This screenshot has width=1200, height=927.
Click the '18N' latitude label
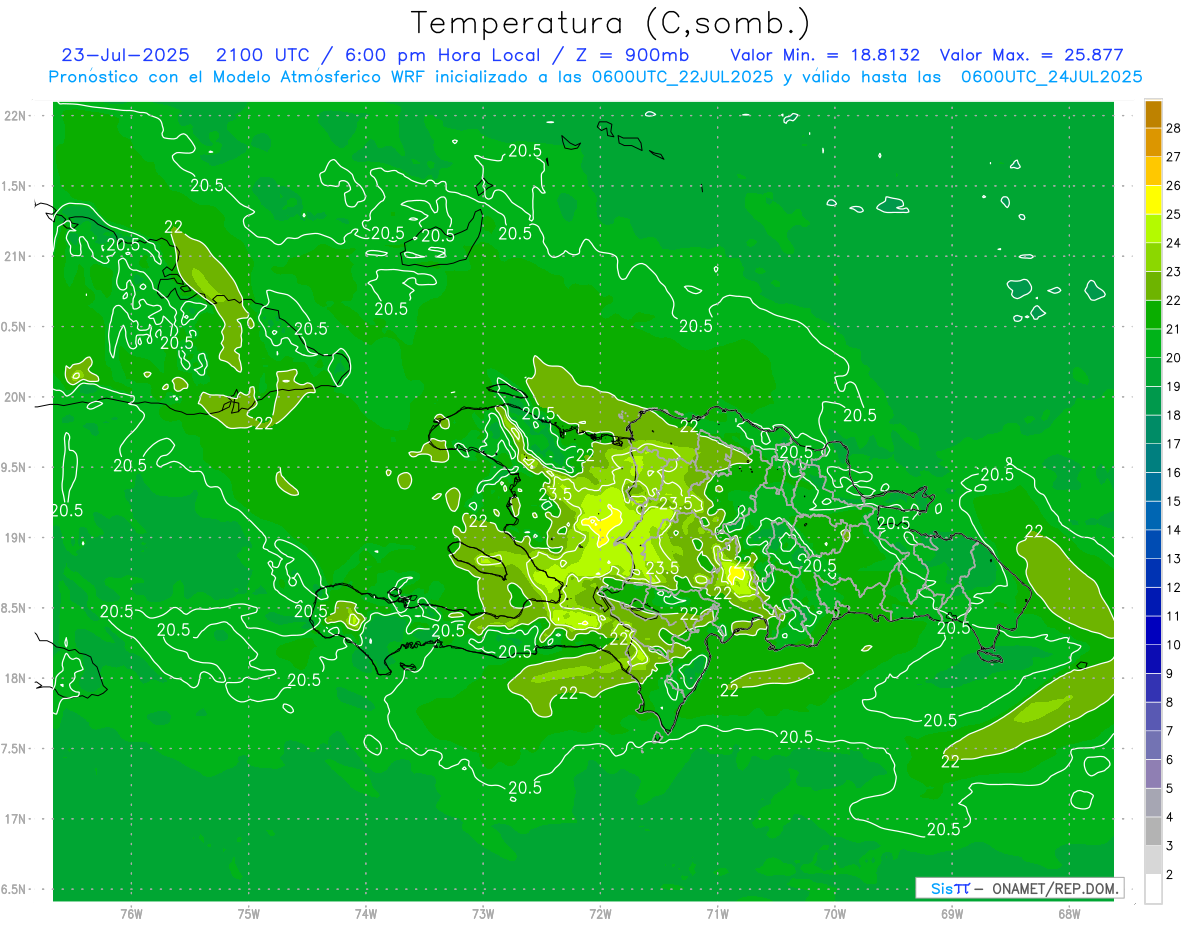[x=16, y=678]
